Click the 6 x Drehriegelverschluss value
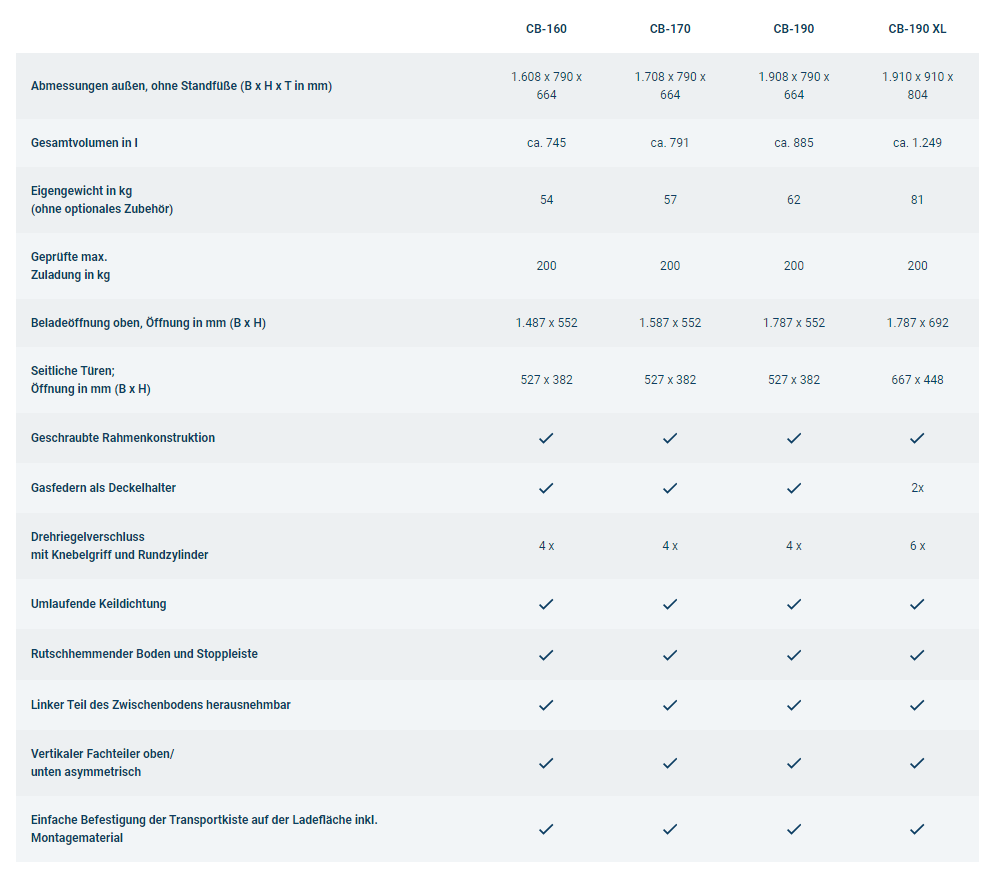The image size is (991, 872). [917, 546]
